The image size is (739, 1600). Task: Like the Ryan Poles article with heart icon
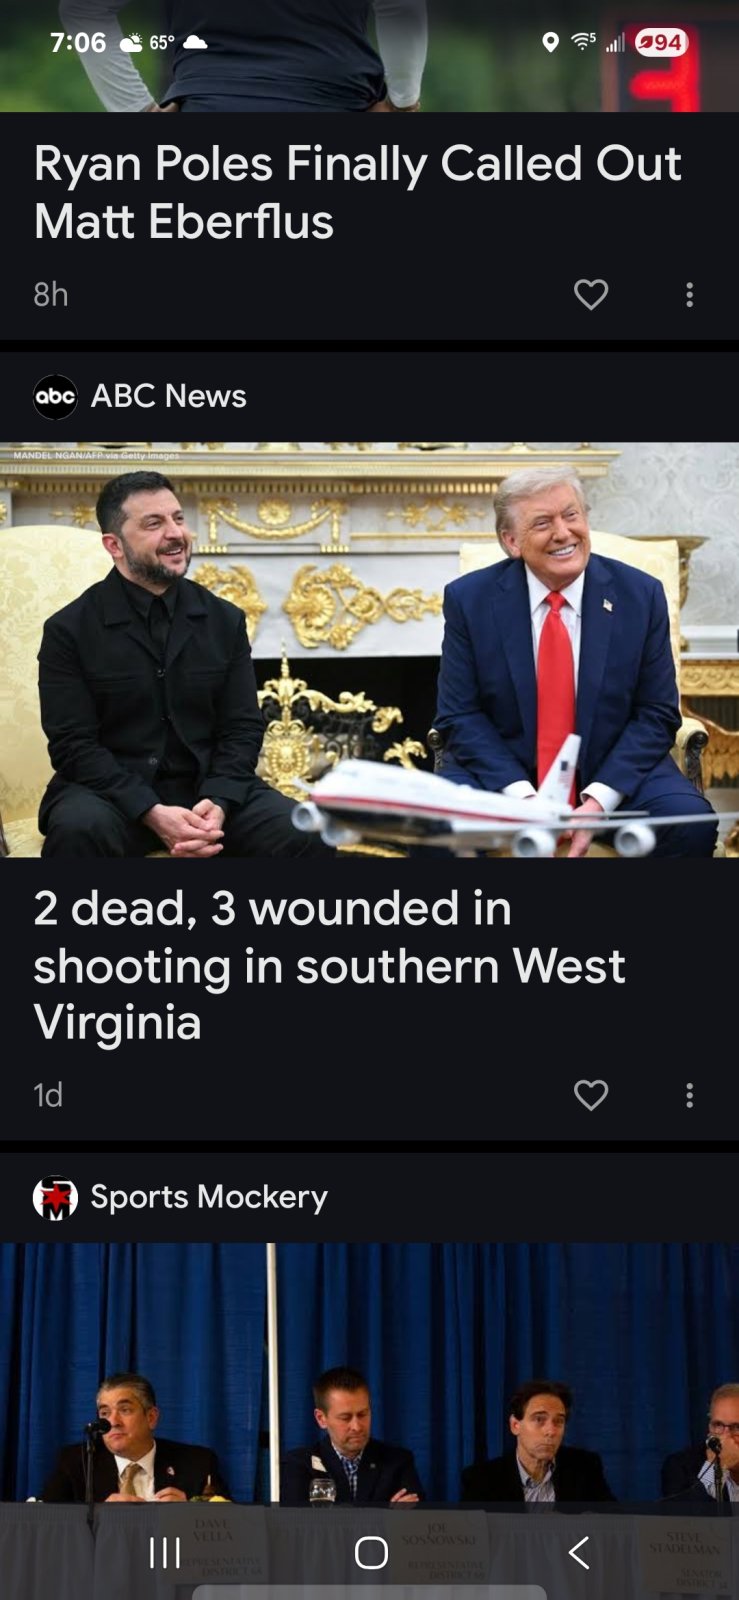click(591, 294)
